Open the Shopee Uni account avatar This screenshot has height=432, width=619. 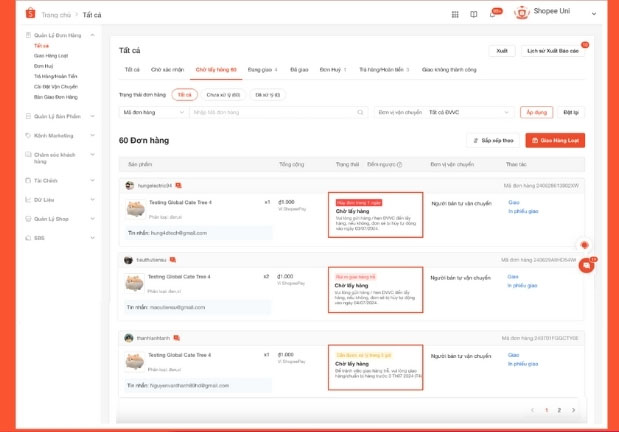click(x=521, y=13)
